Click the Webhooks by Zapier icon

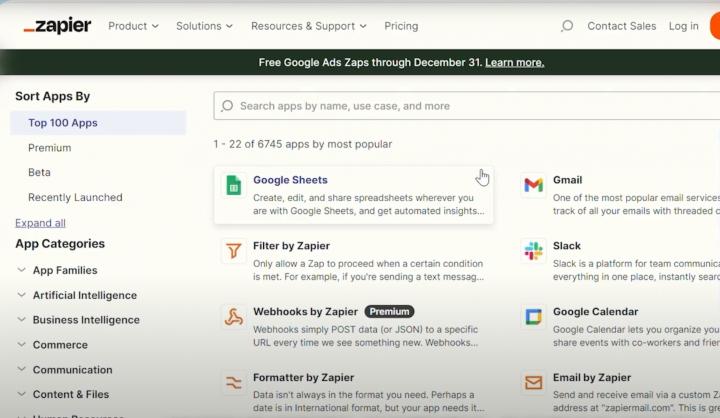coord(233,317)
